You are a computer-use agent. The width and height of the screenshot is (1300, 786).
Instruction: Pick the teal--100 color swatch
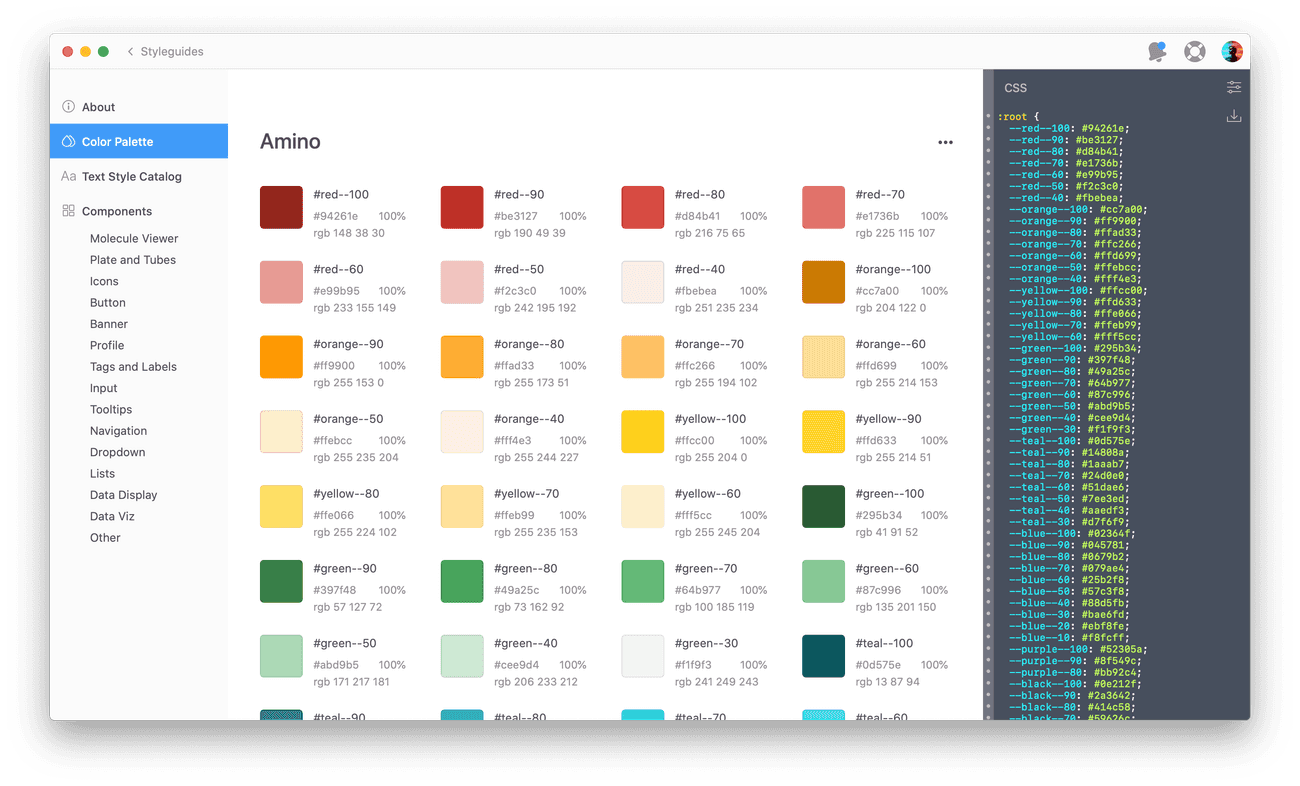click(823, 656)
